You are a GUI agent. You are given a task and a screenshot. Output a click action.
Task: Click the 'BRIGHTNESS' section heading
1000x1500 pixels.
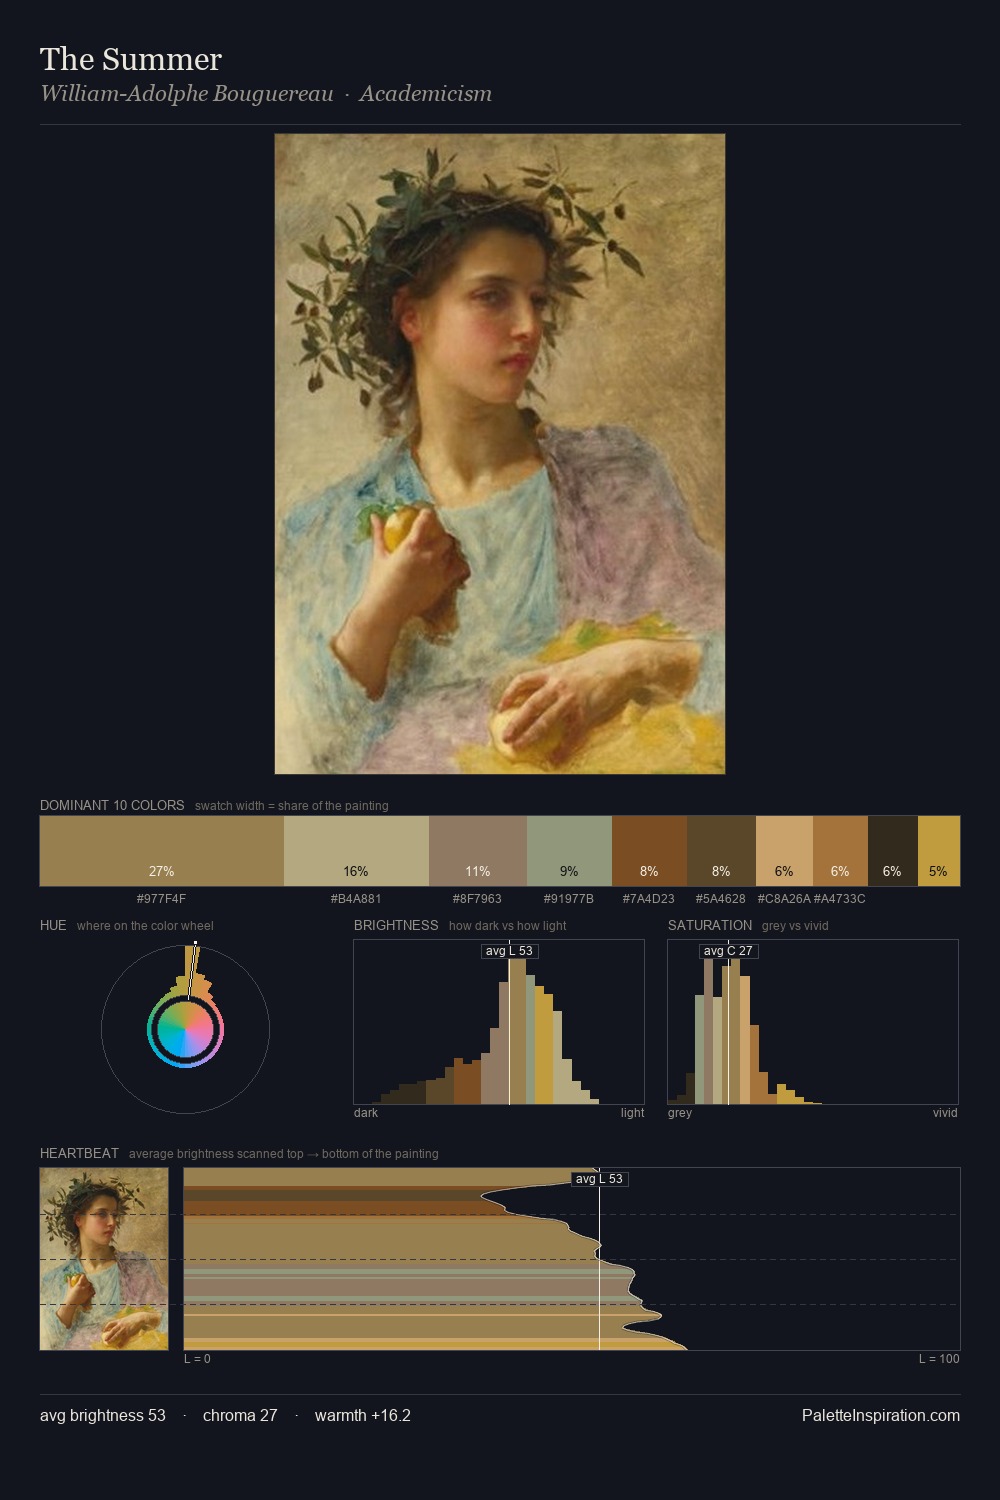[x=396, y=925]
